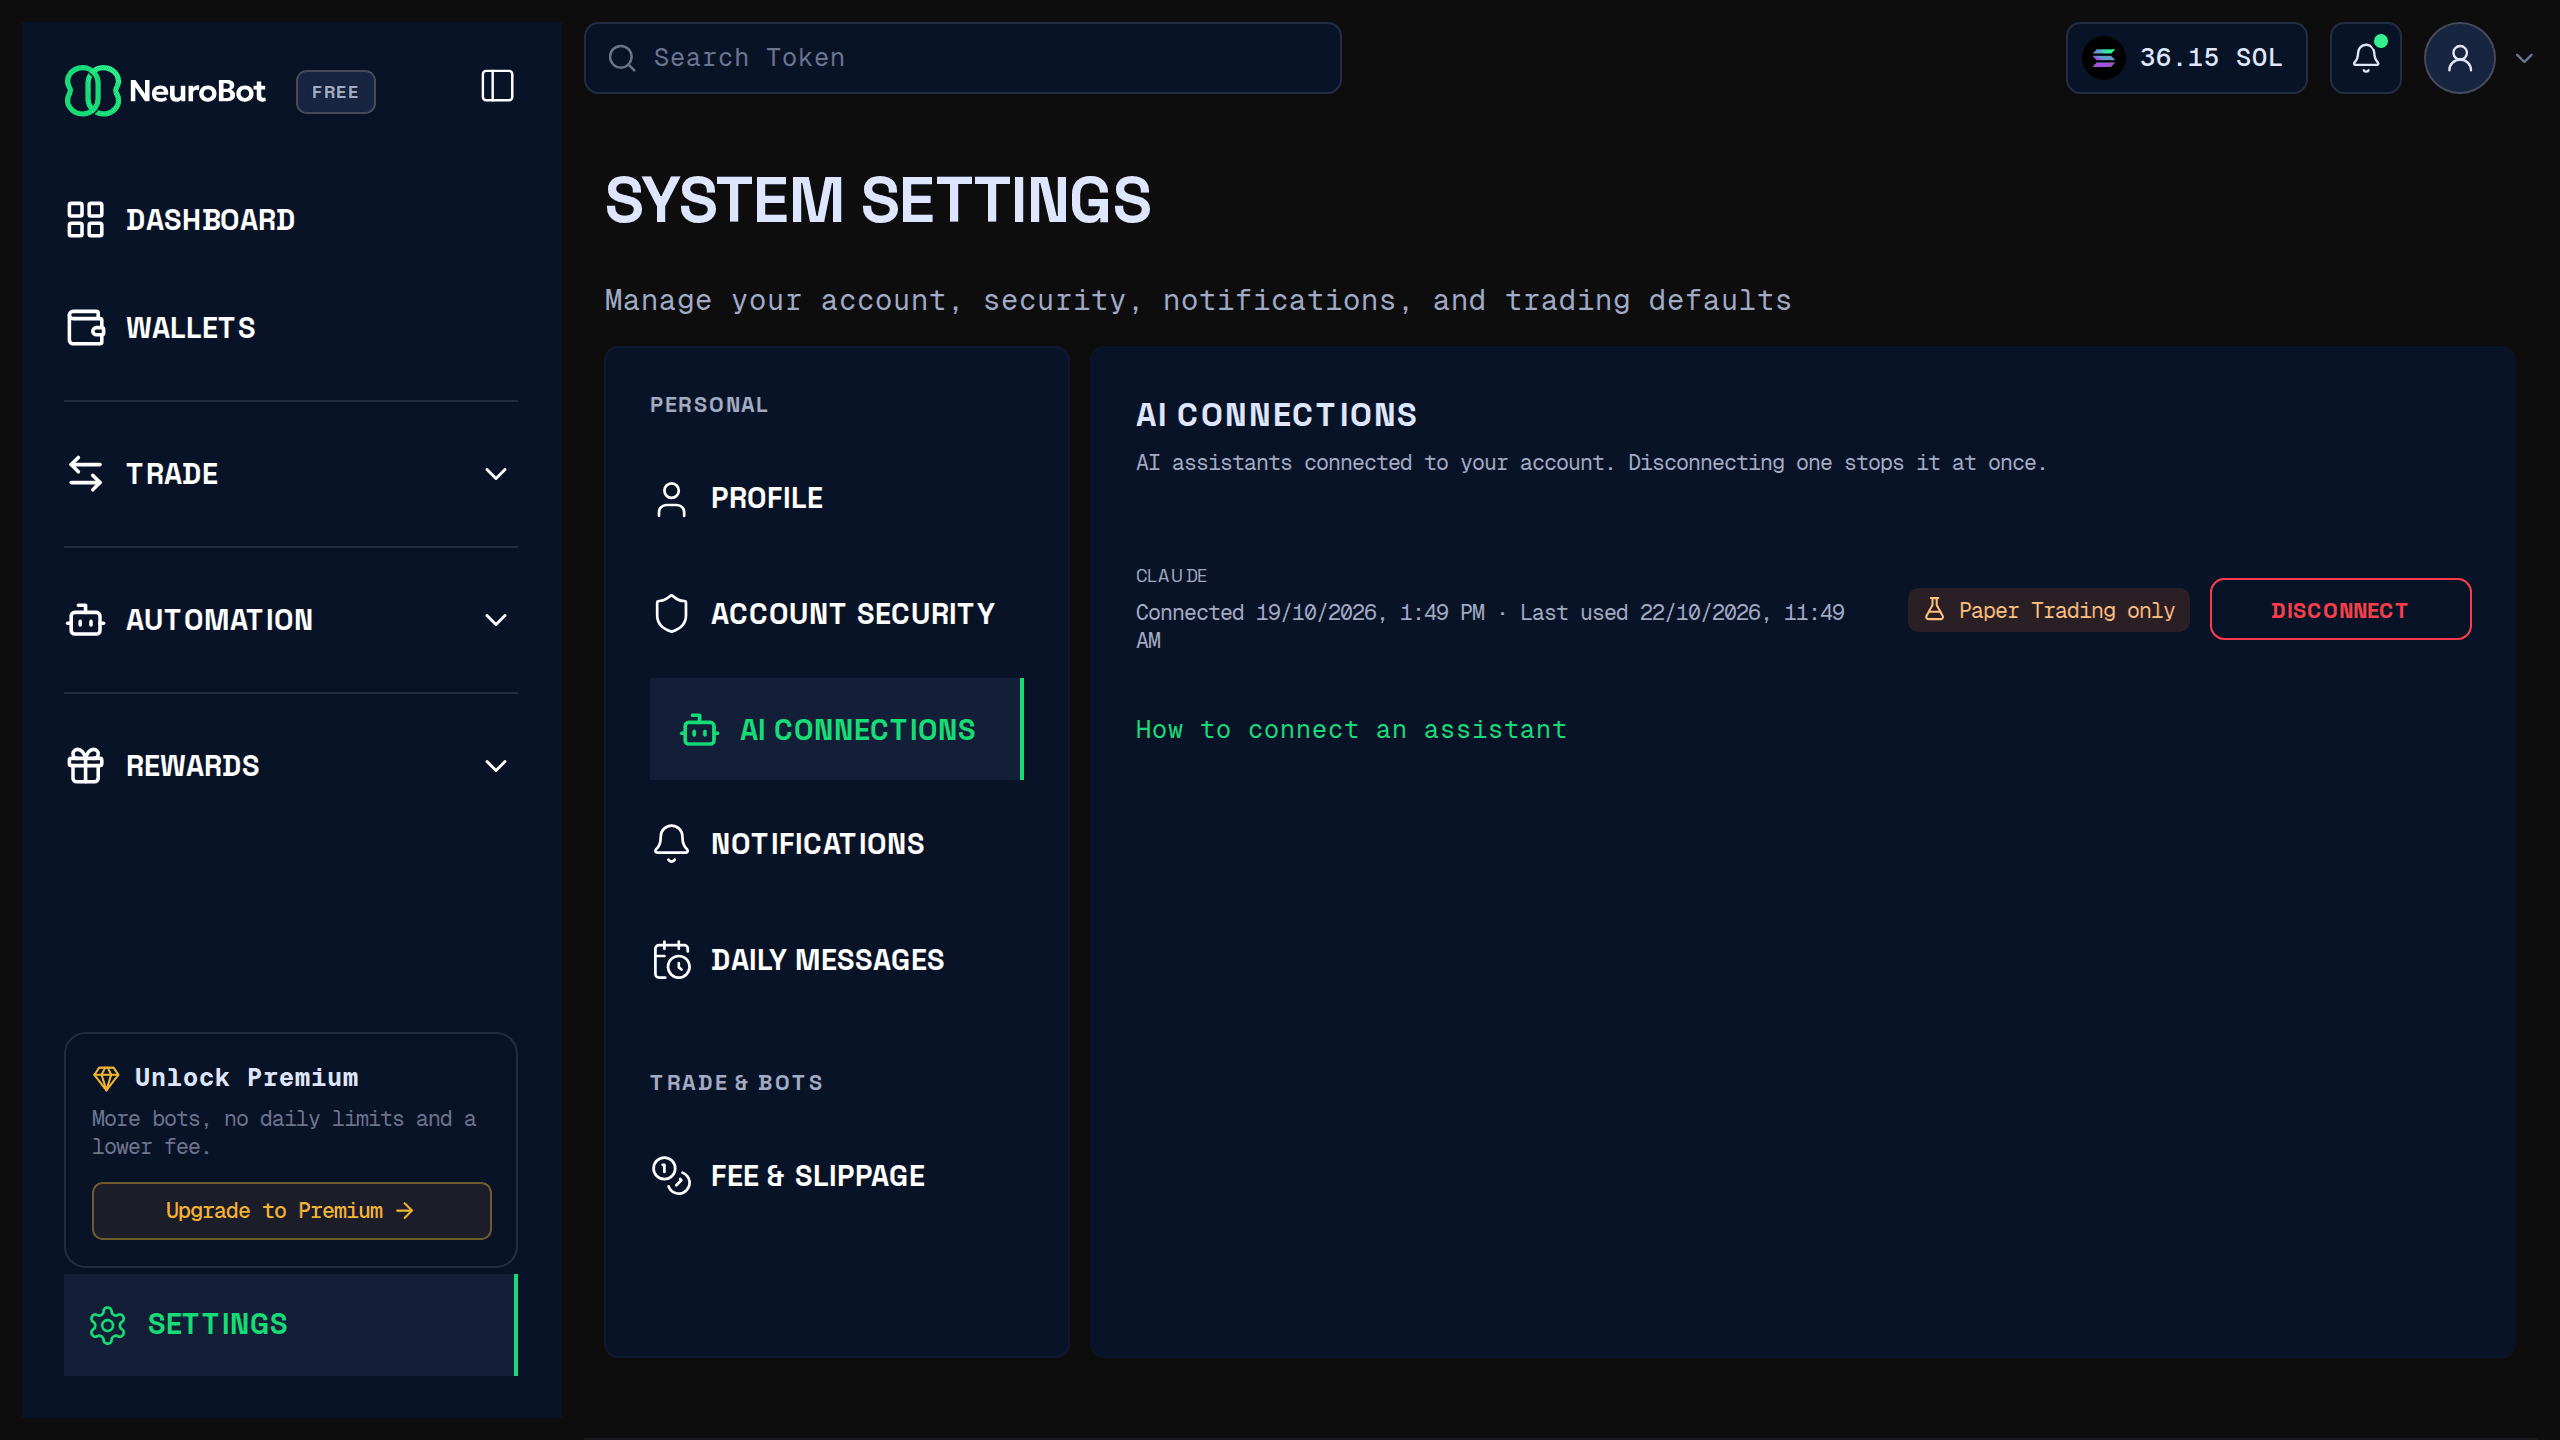Open the Account Security settings tab
Image resolution: width=2560 pixels, height=1440 pixels.
point(837,614)
